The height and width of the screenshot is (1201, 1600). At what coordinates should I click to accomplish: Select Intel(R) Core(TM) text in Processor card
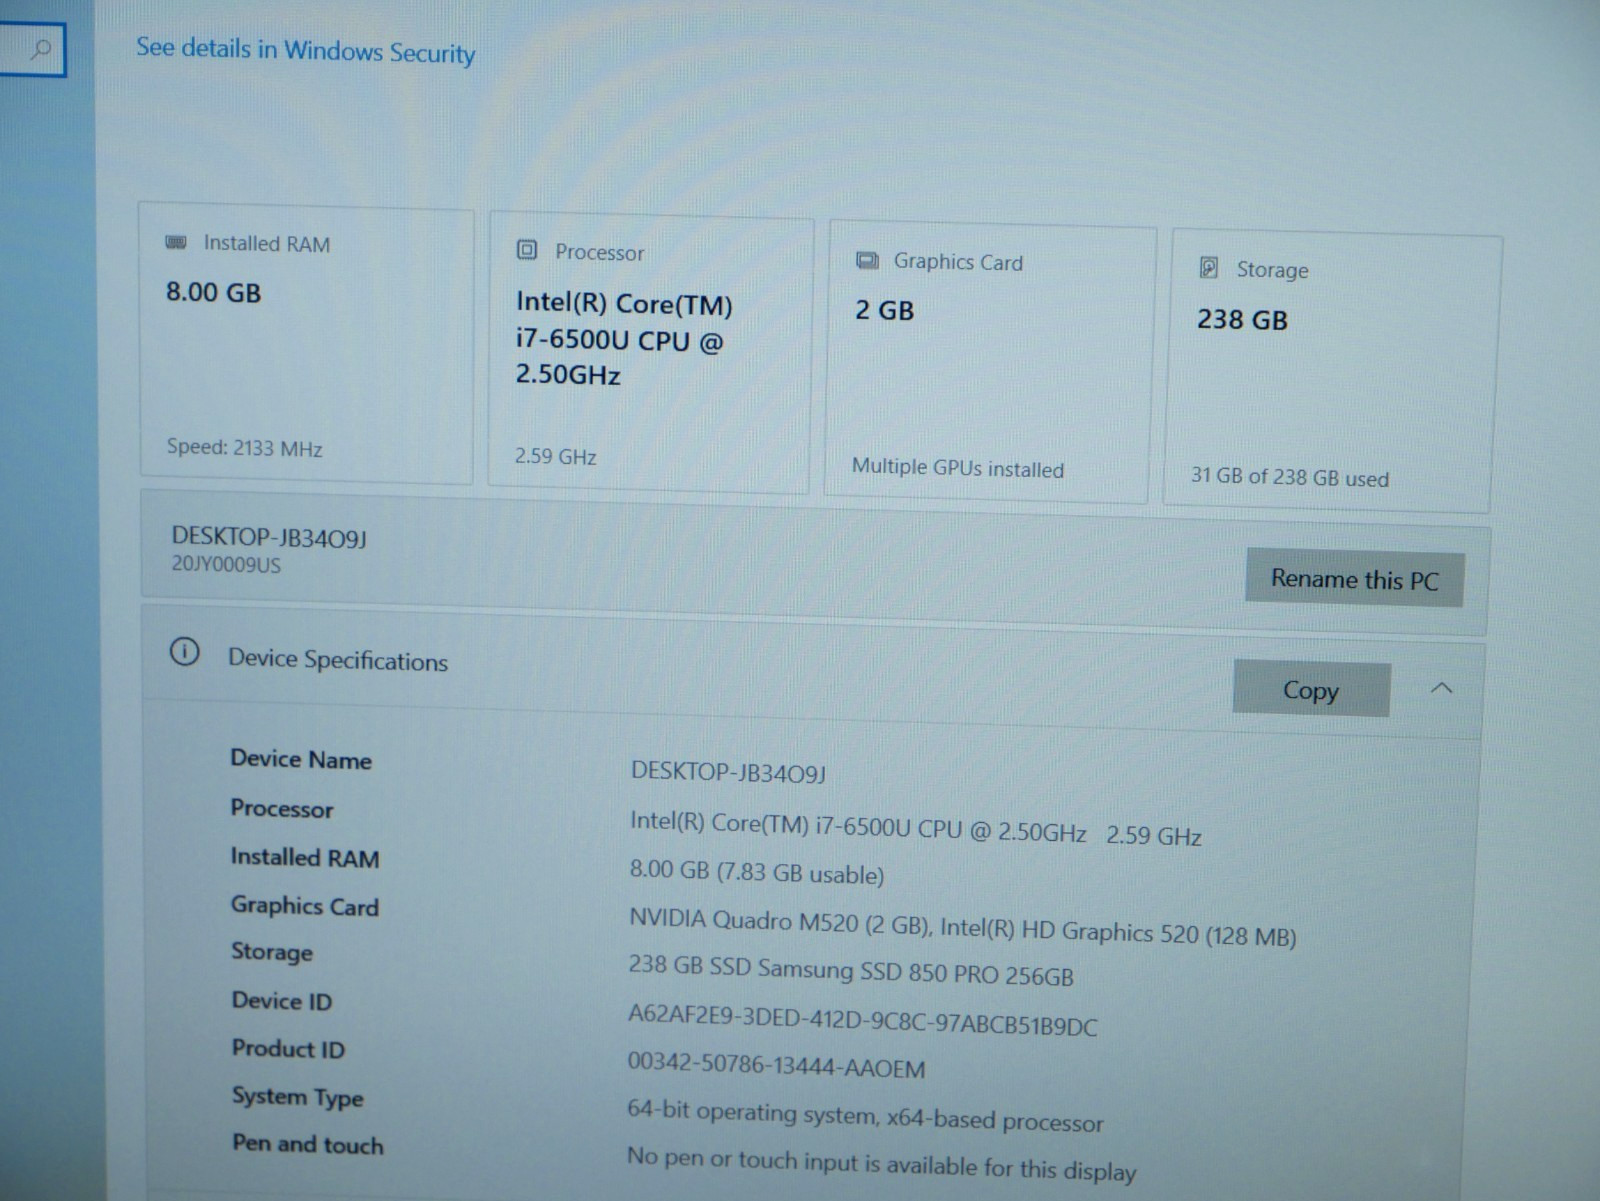[624, 303]
